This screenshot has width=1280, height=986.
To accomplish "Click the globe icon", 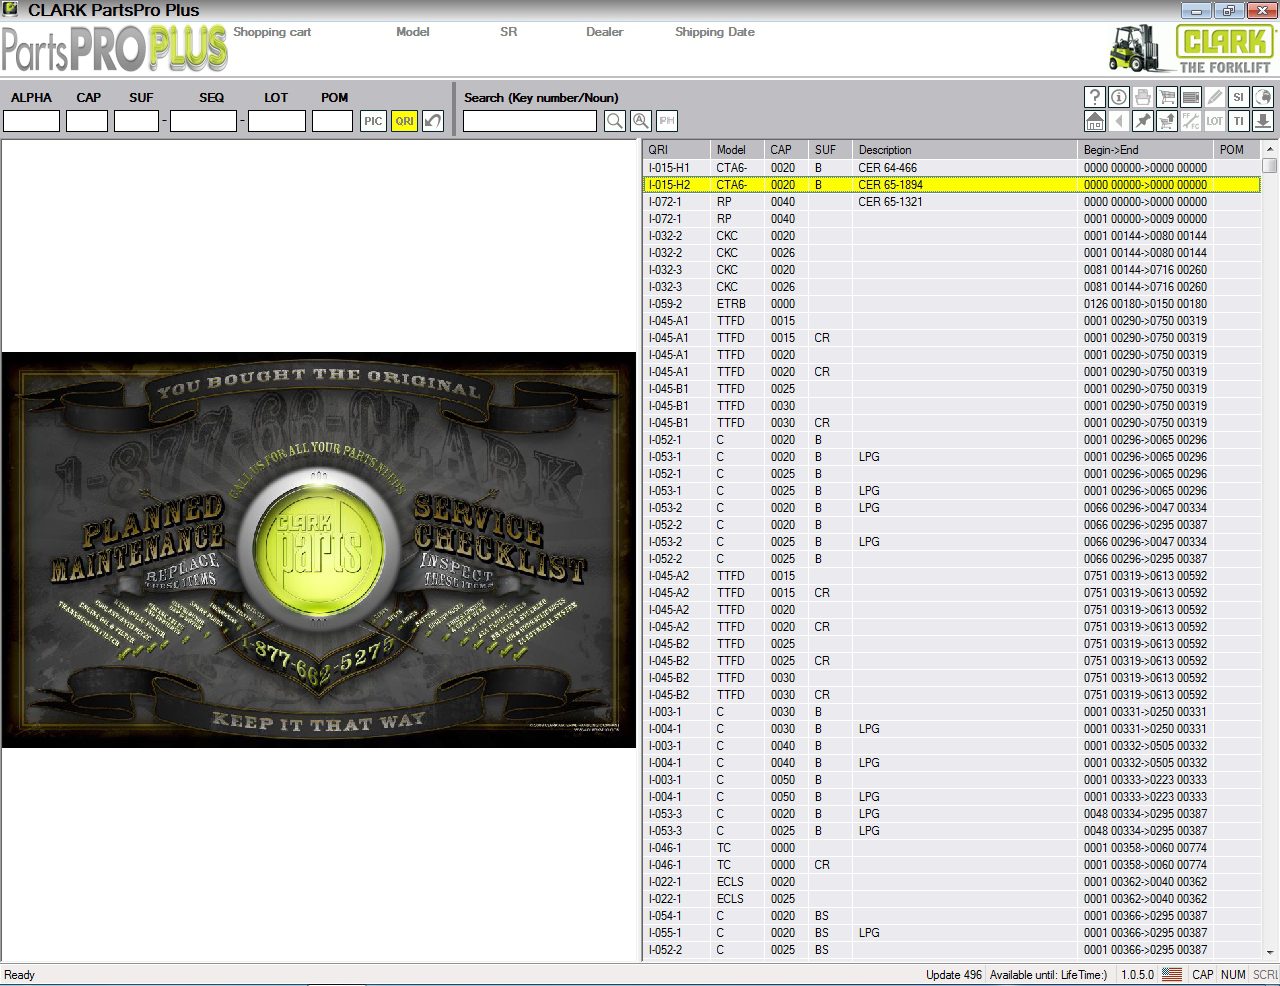I will [1263, 97].
